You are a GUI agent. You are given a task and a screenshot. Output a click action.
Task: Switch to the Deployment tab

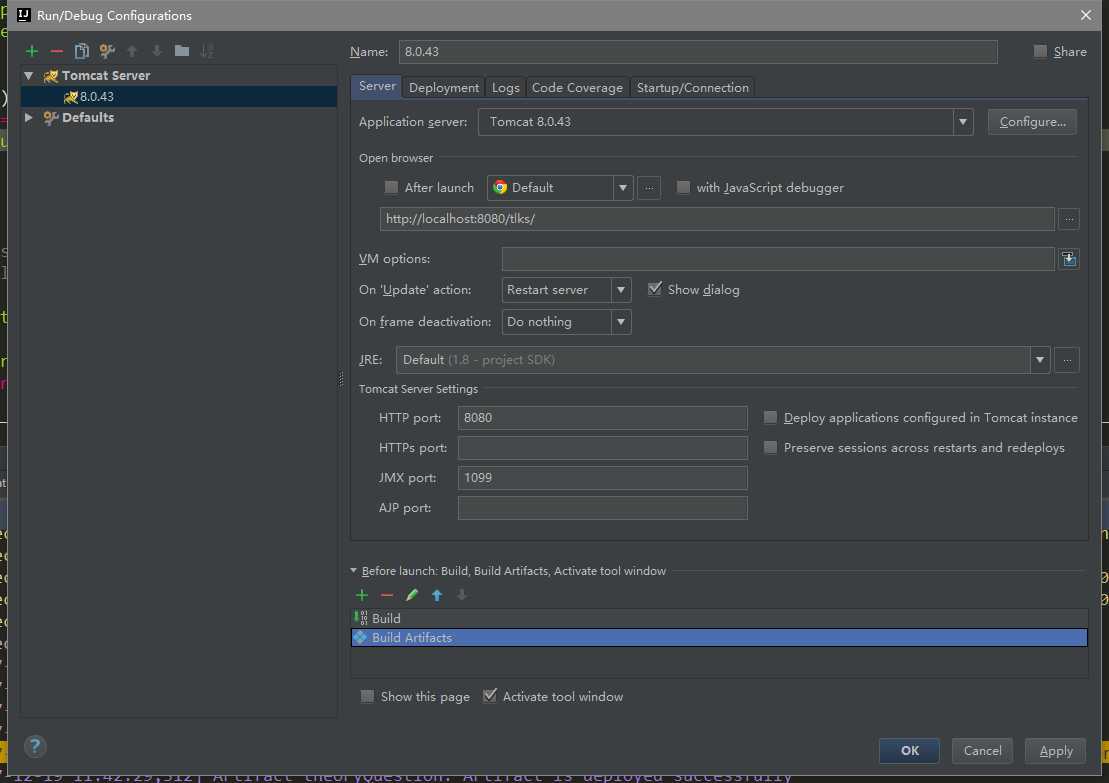pos(443,88)
